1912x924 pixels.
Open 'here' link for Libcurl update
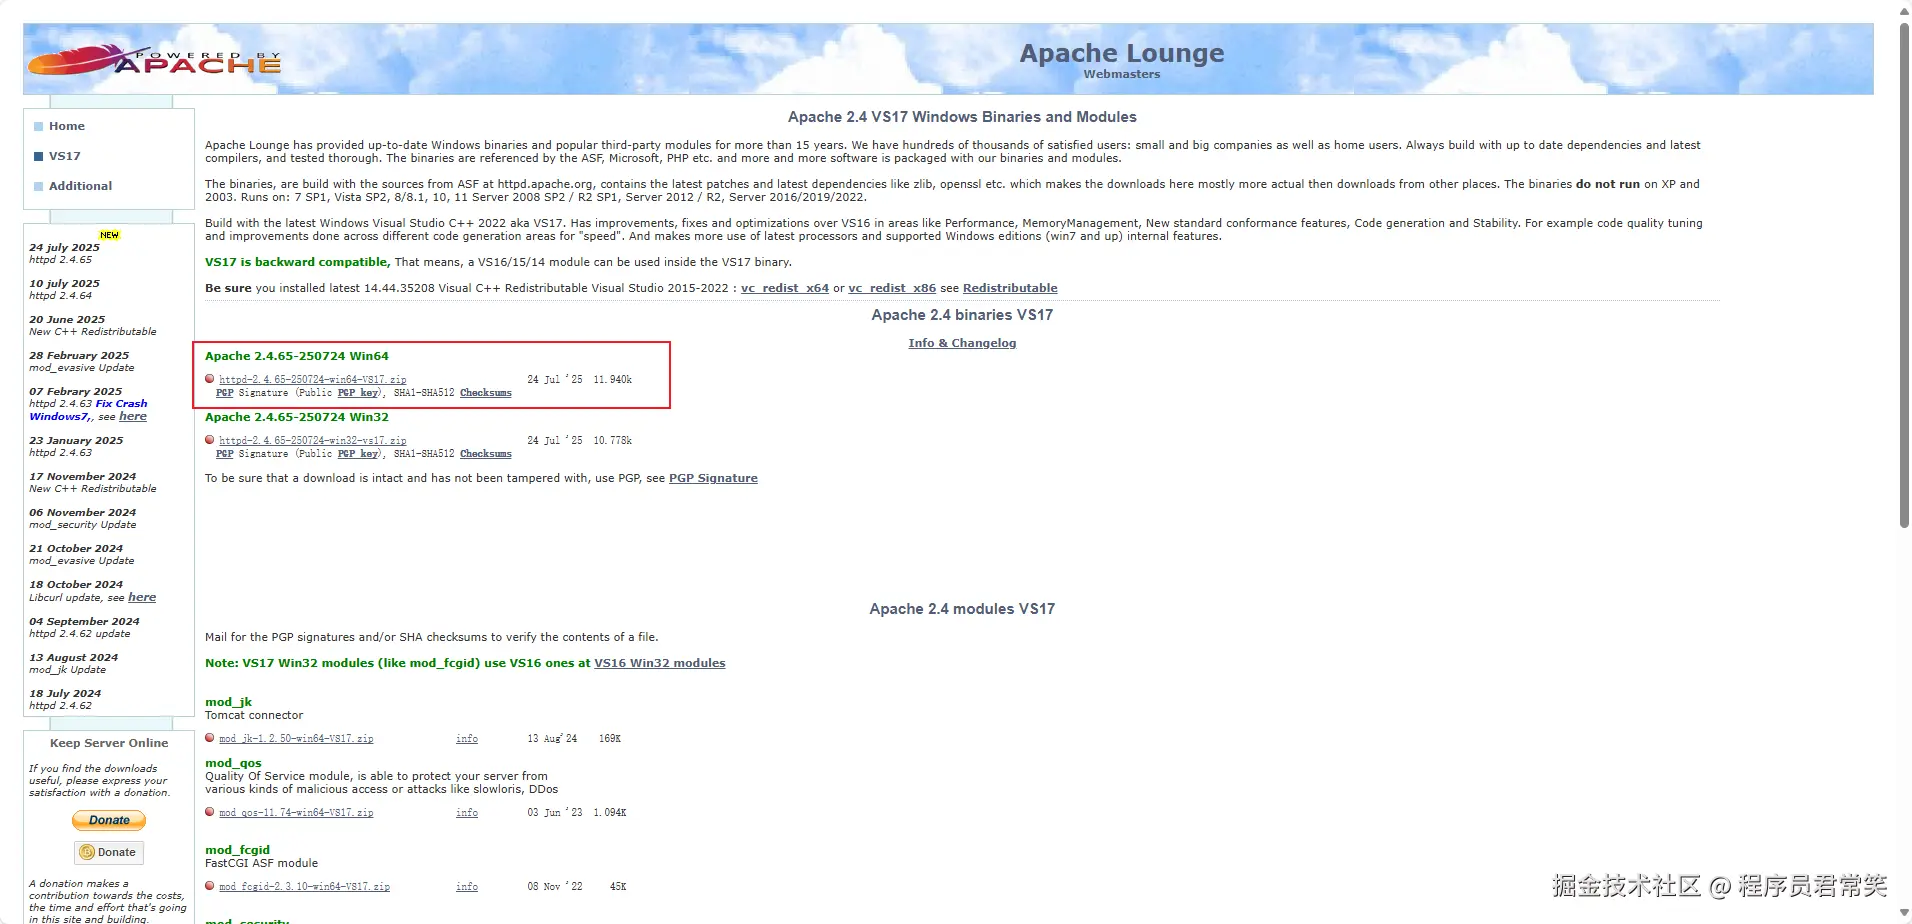pyautogui.click(x=142, y=597)
